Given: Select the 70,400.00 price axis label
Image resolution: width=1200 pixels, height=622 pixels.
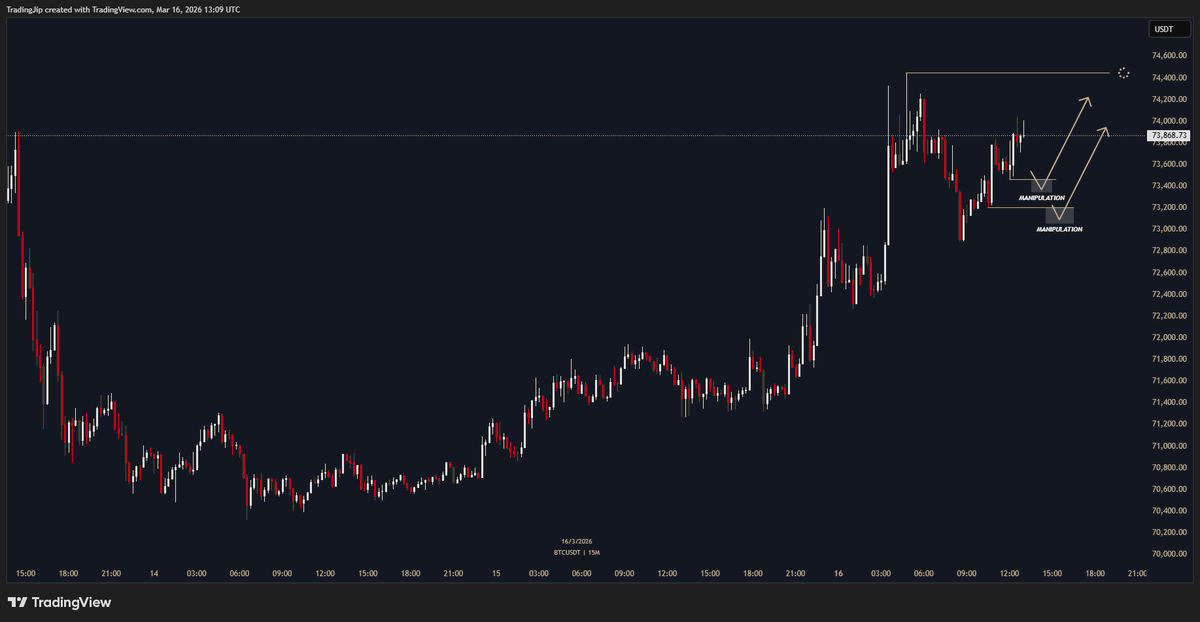Looking at the screenshot, I should click(1169, 511).
